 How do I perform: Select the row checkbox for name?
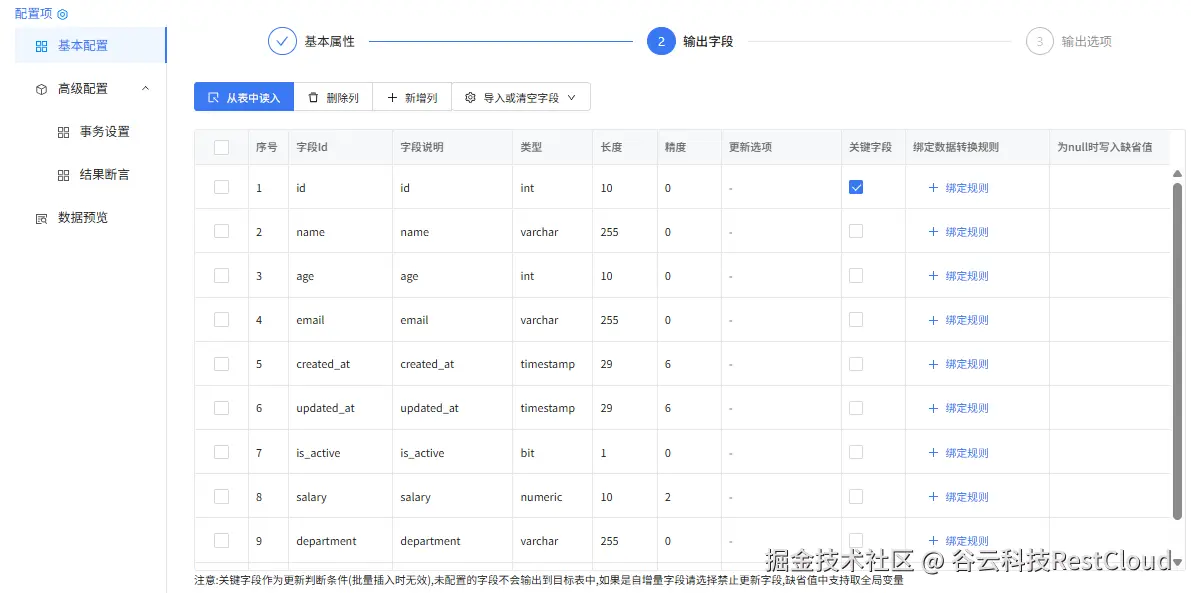[x=221, y=231]
